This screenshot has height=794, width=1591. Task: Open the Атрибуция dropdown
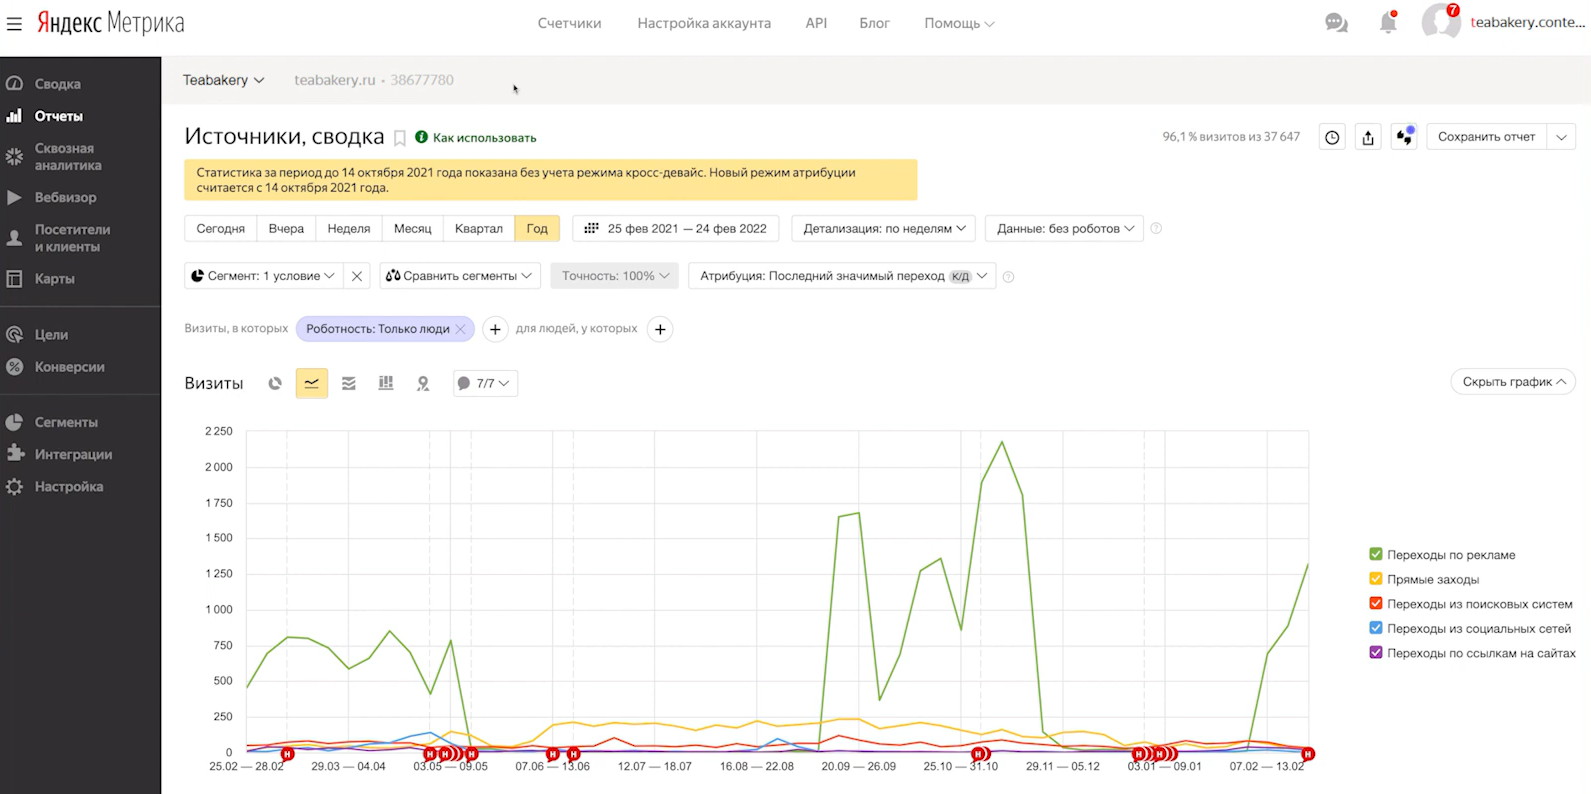point(842,276)
